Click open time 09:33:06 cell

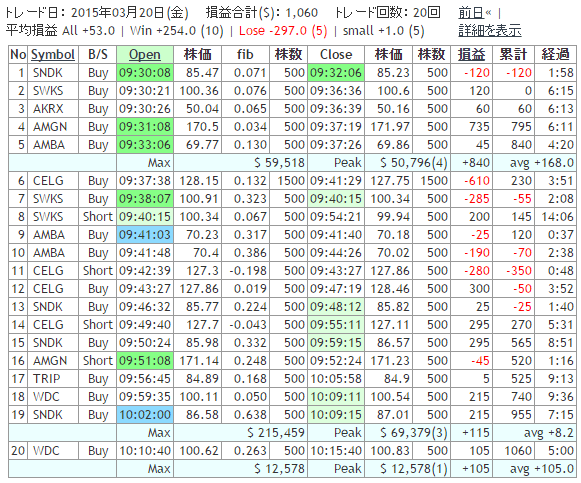click(x=145, y=145)
